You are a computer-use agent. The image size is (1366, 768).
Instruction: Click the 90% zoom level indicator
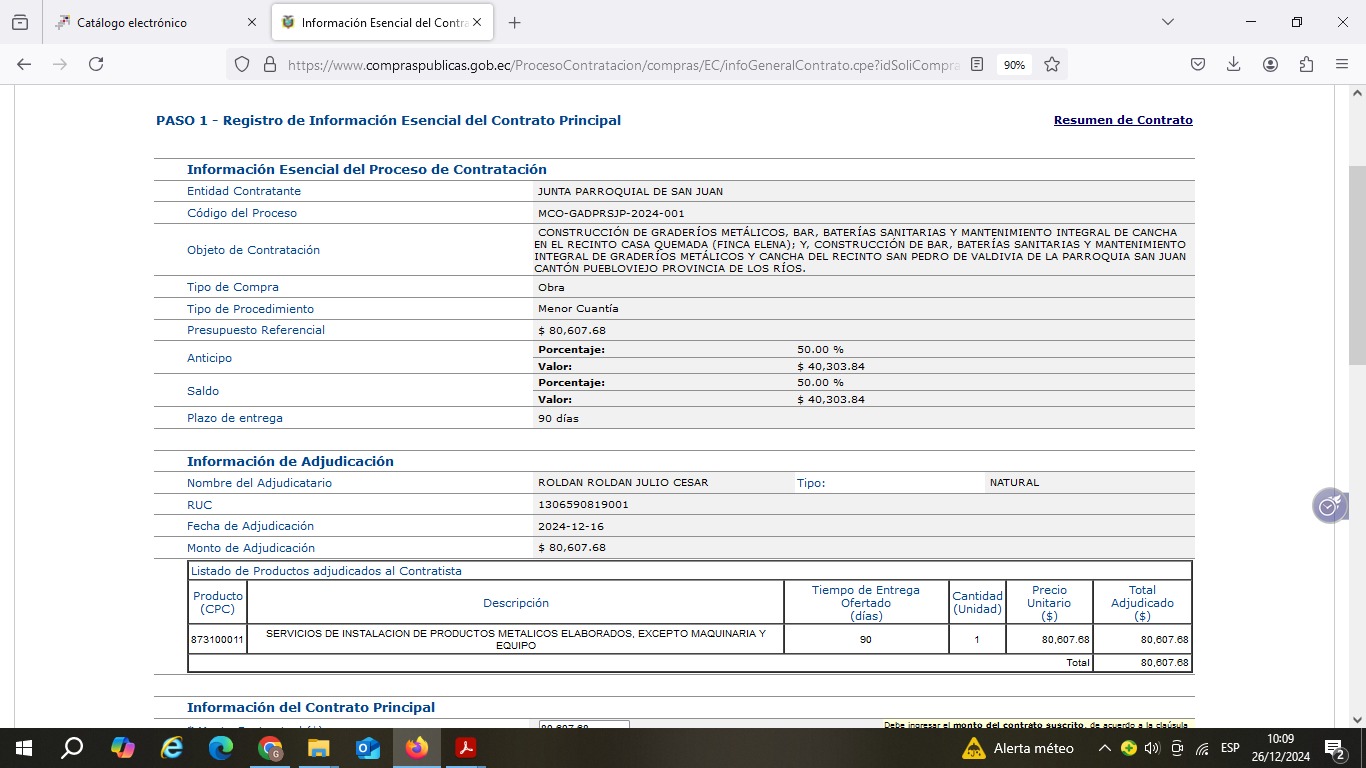1014,64
